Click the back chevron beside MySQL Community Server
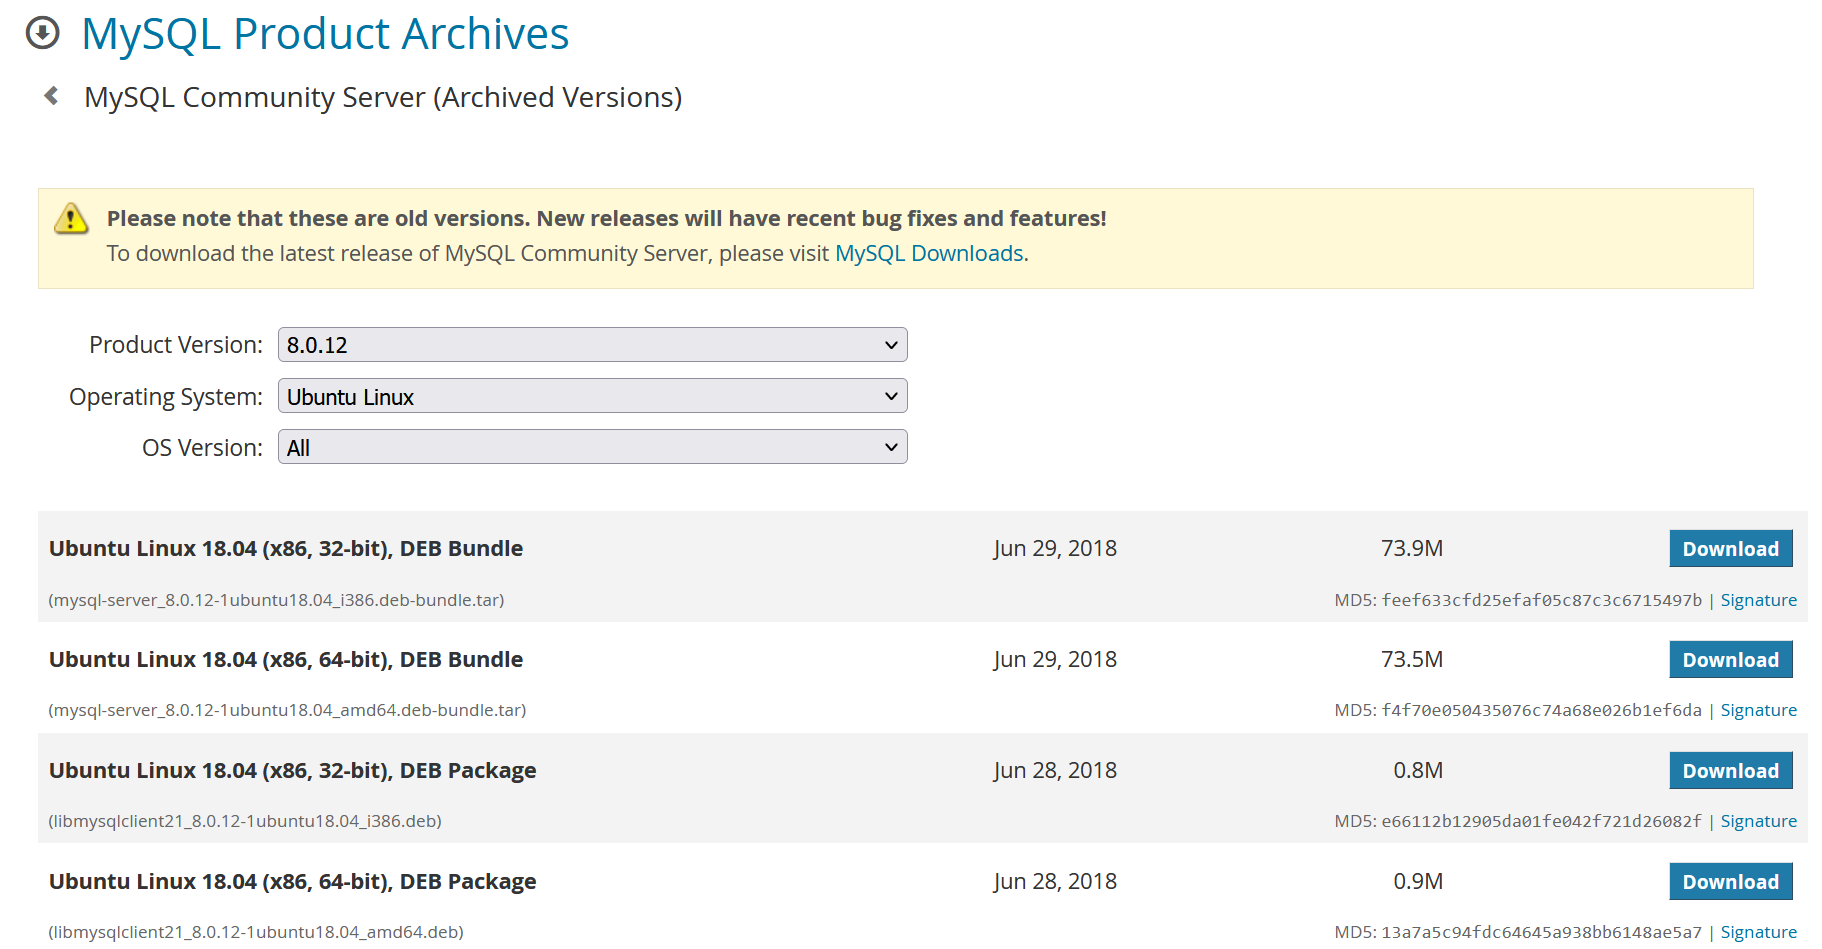 click(51, 96)
